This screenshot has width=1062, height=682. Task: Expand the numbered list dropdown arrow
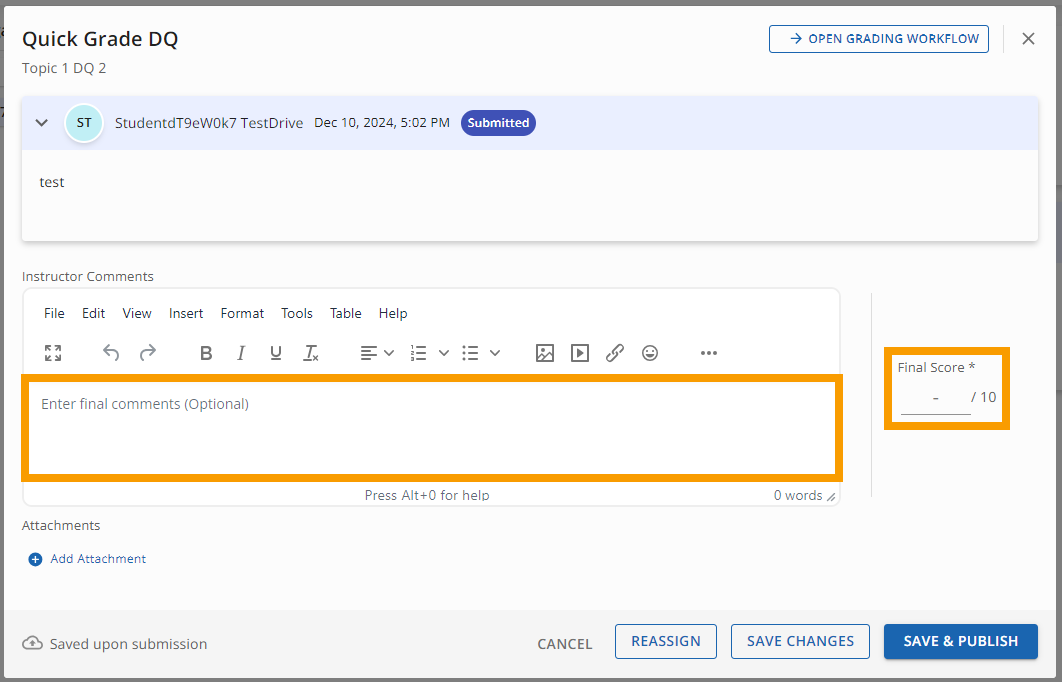443,353
